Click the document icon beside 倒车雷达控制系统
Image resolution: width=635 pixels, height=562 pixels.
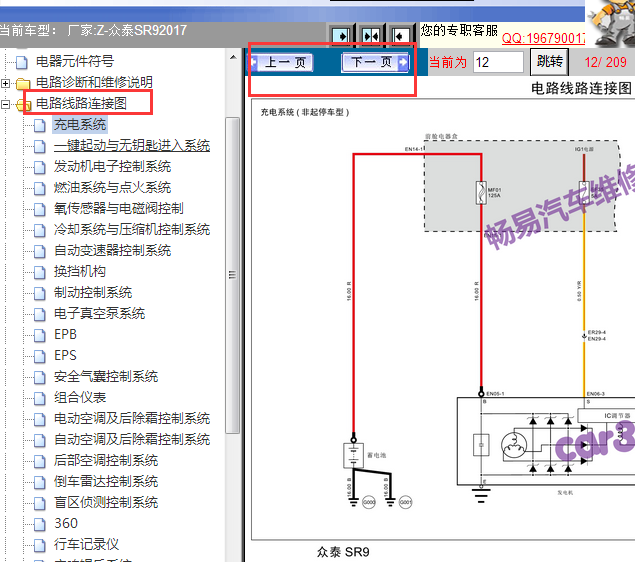point(40,483)
